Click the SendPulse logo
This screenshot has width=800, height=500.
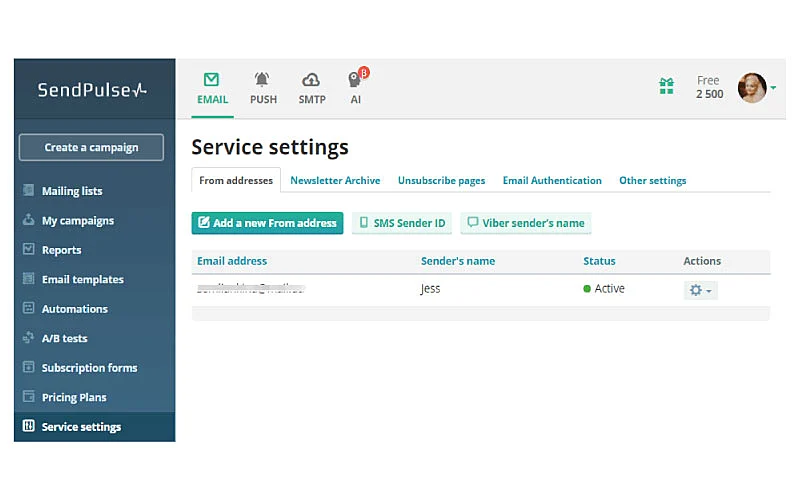(92, 90)
